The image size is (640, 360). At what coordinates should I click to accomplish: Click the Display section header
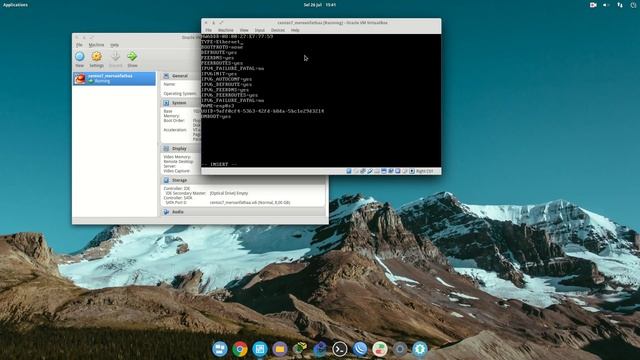tap(179, 149)
